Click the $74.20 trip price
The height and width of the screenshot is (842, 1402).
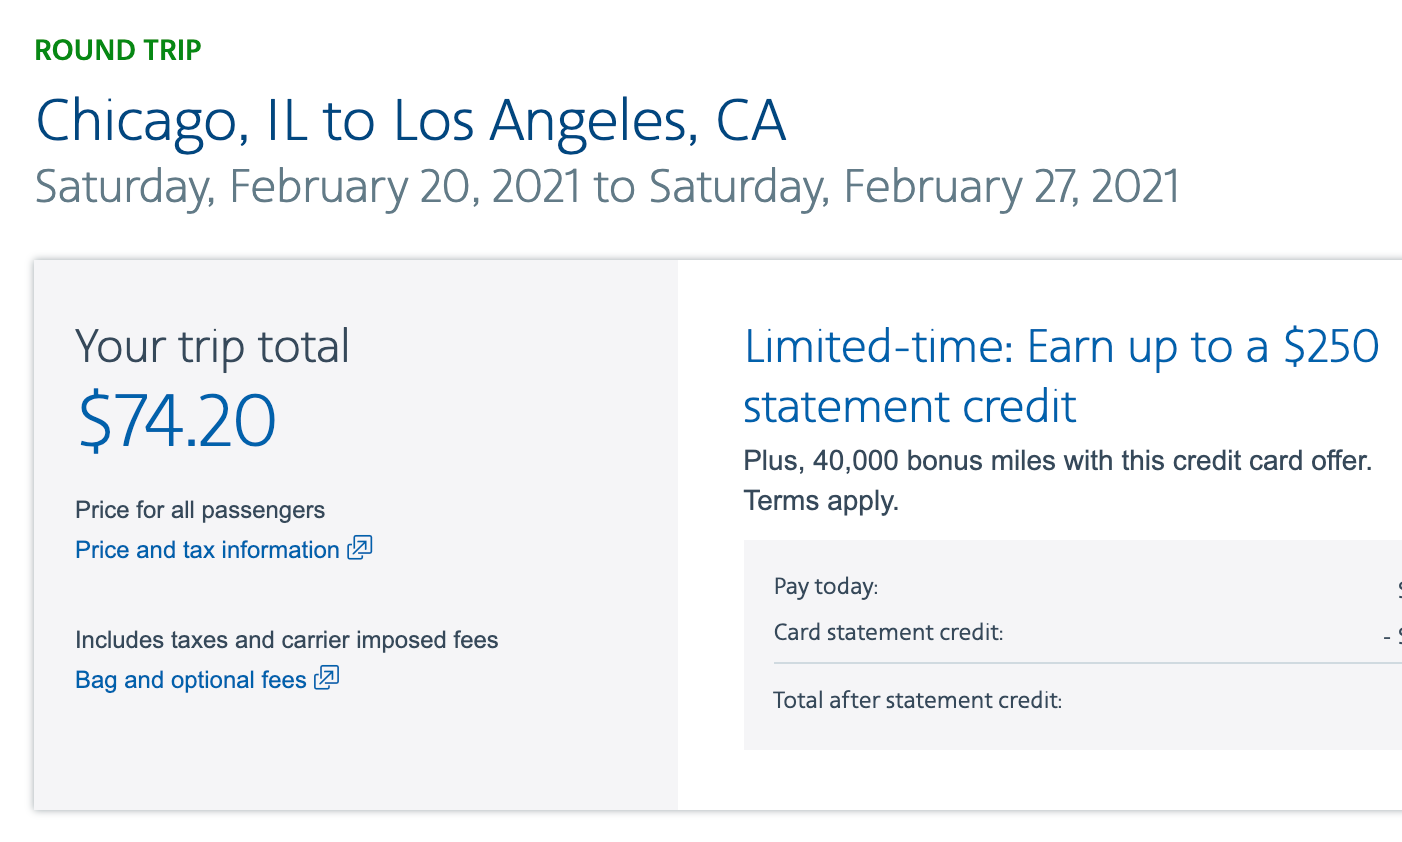point(177,420)
